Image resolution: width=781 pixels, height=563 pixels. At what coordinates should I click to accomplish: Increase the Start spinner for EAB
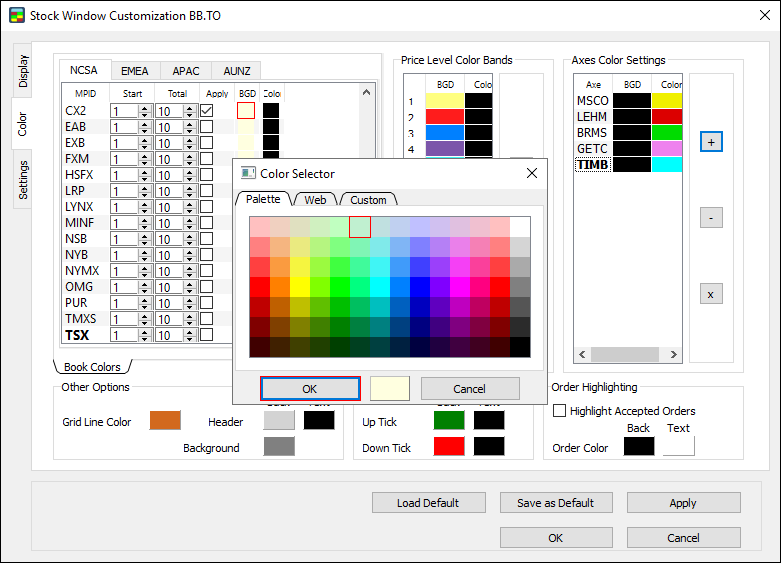[144, 123]
